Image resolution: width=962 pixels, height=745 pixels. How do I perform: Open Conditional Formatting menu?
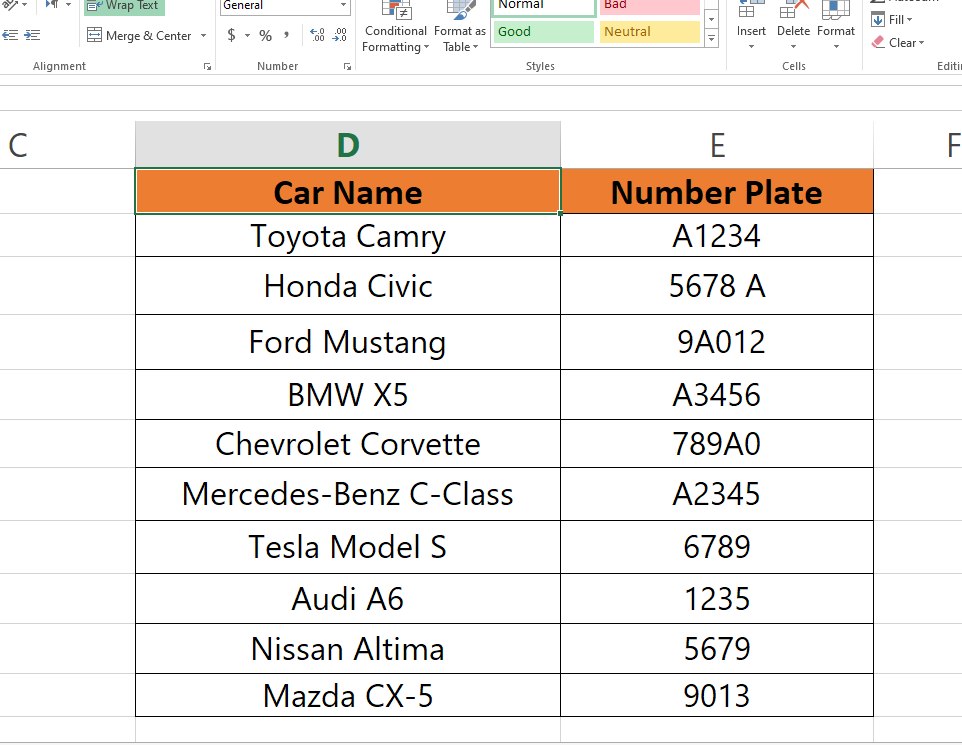tap(396, 27)
